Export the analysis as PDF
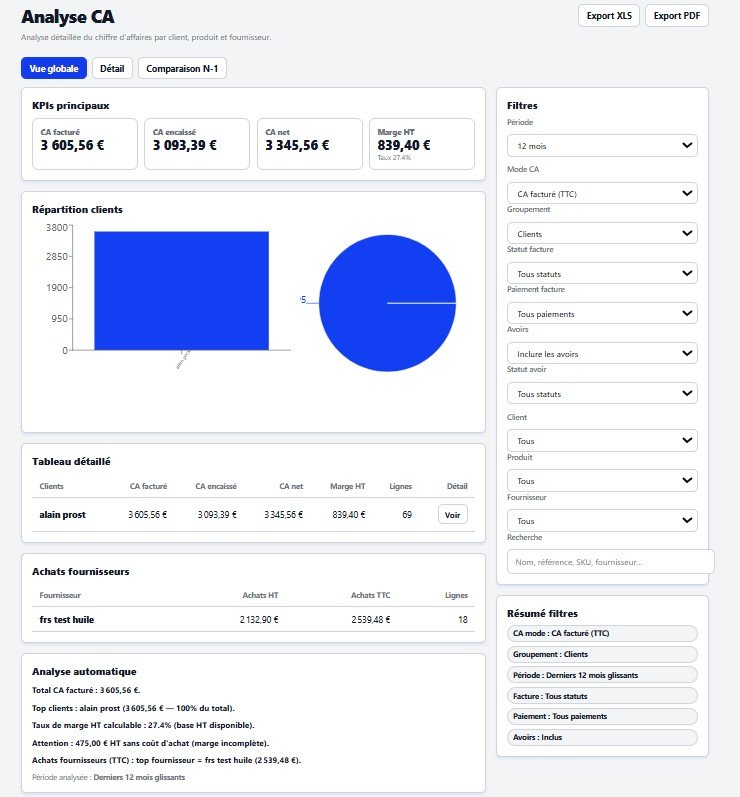Screen dimensions: 740x797 click(x=676, y=16)
